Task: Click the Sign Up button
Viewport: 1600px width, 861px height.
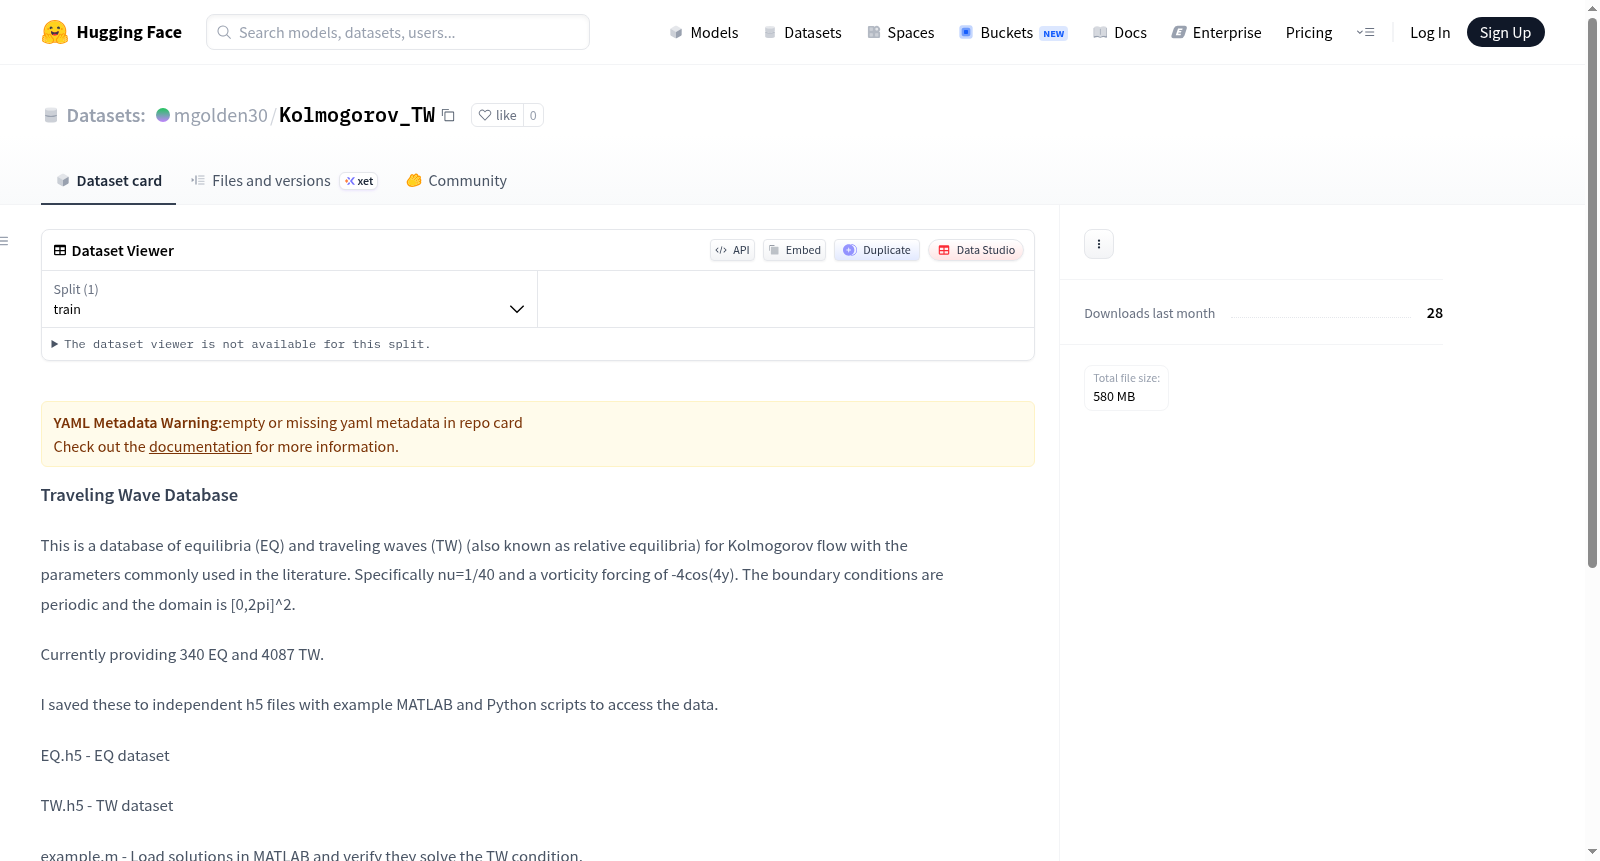Action: coord(1505,33)
